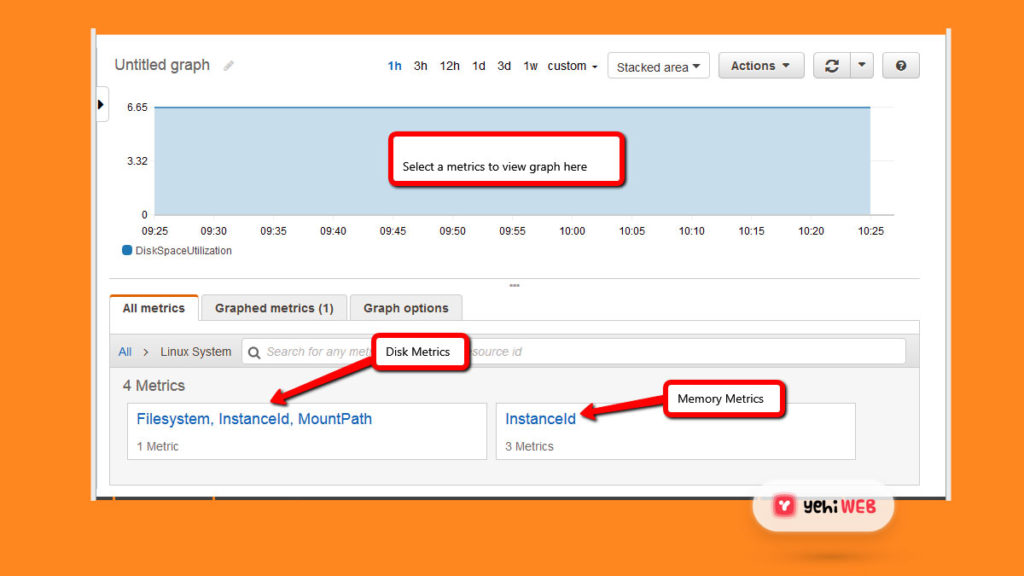Screen dimensions: 1024x576
Task: Select the 12h time range
Action: point(450,66)
